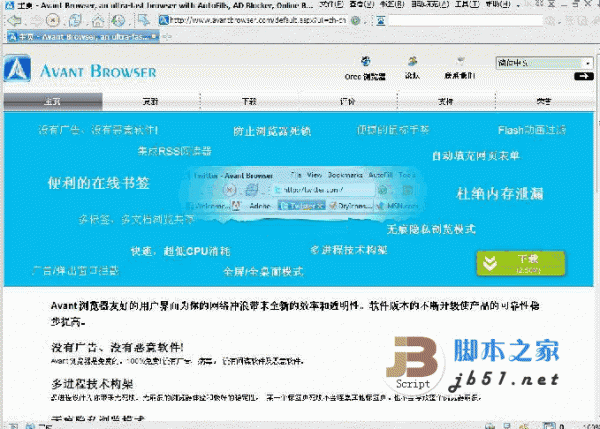Click the green 下载 download button
600x429 pixels.
coord(521,263)
